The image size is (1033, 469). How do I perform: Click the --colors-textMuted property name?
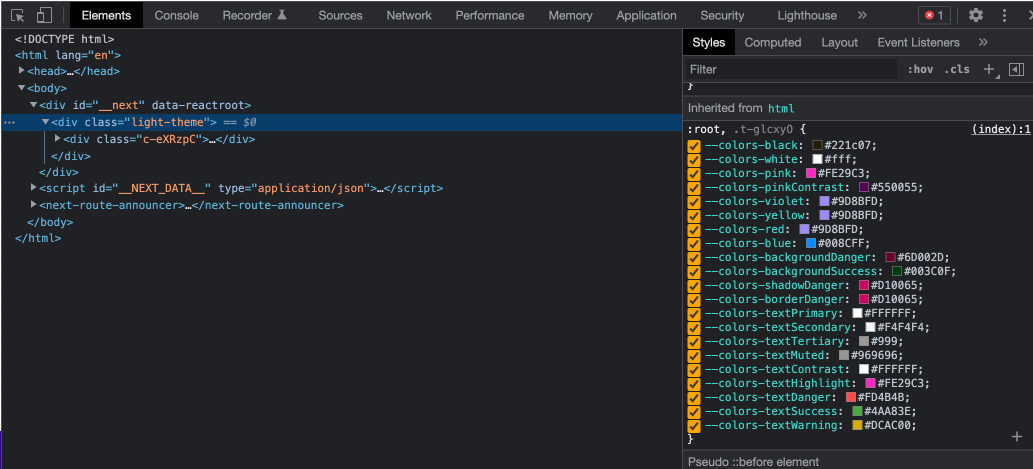point(767,356)
